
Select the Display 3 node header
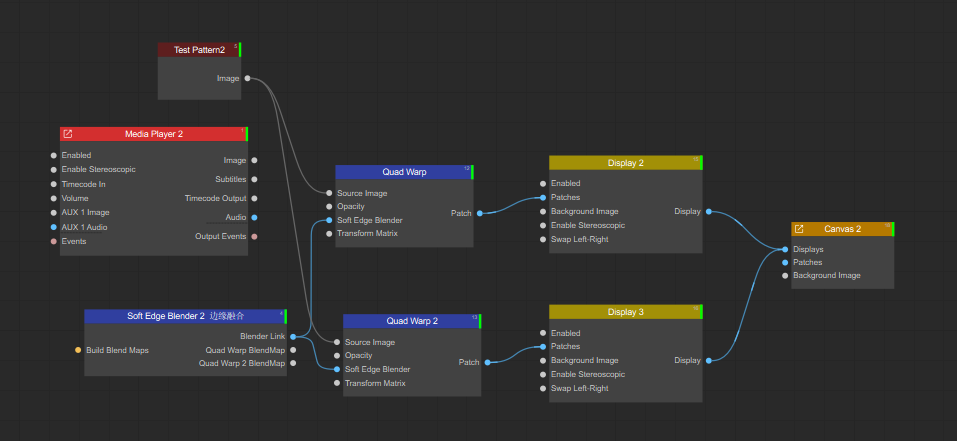click(x=625, y=312)
